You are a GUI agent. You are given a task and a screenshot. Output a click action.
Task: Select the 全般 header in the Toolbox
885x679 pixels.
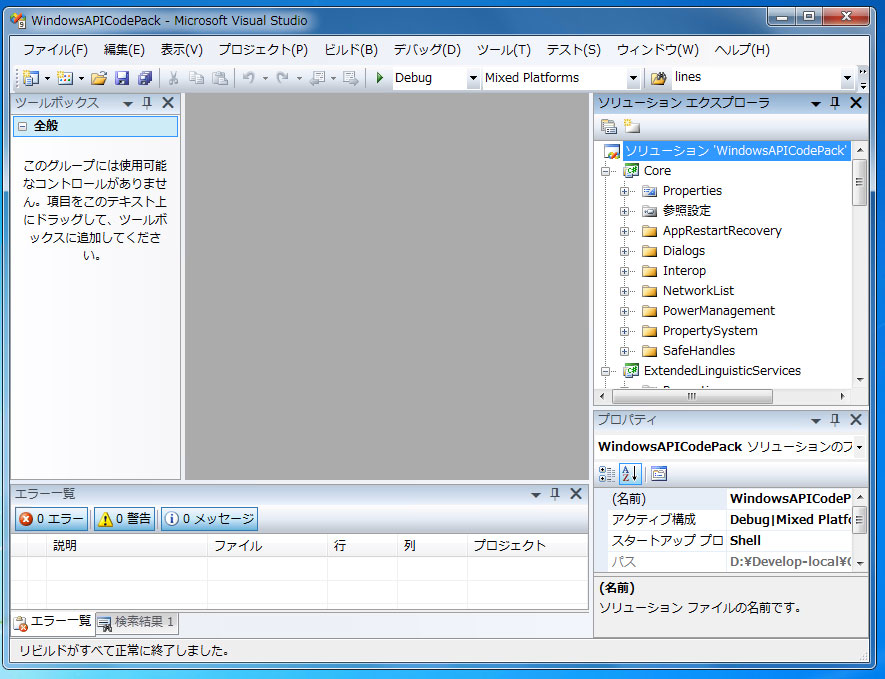(x=46, y=125)
